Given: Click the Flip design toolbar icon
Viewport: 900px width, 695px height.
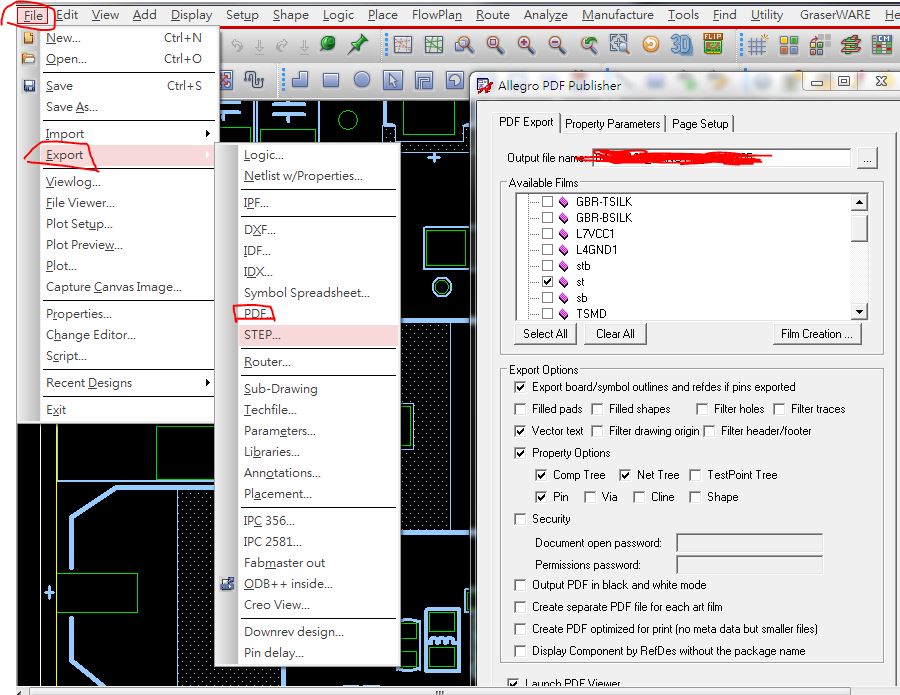Looking at the screenshot, I should pos(713,45).
